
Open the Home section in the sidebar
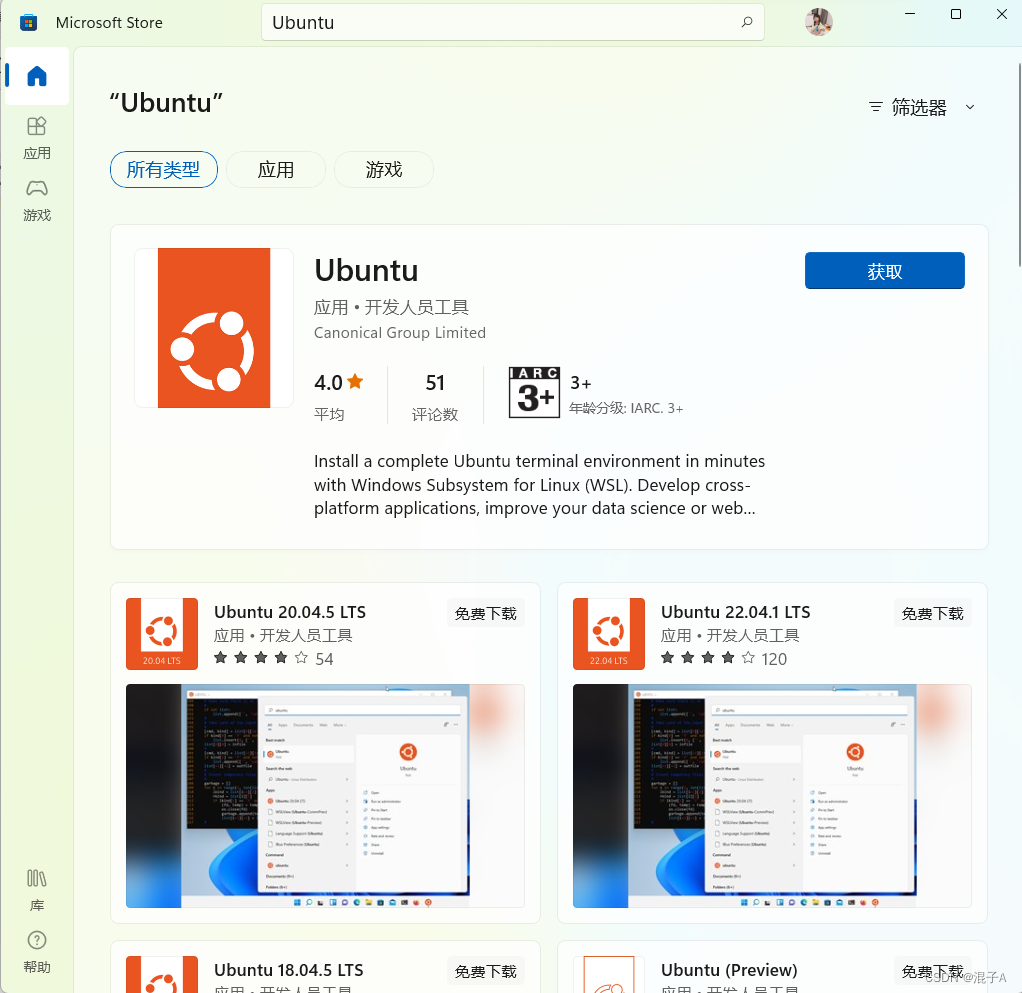pos(36,76)
